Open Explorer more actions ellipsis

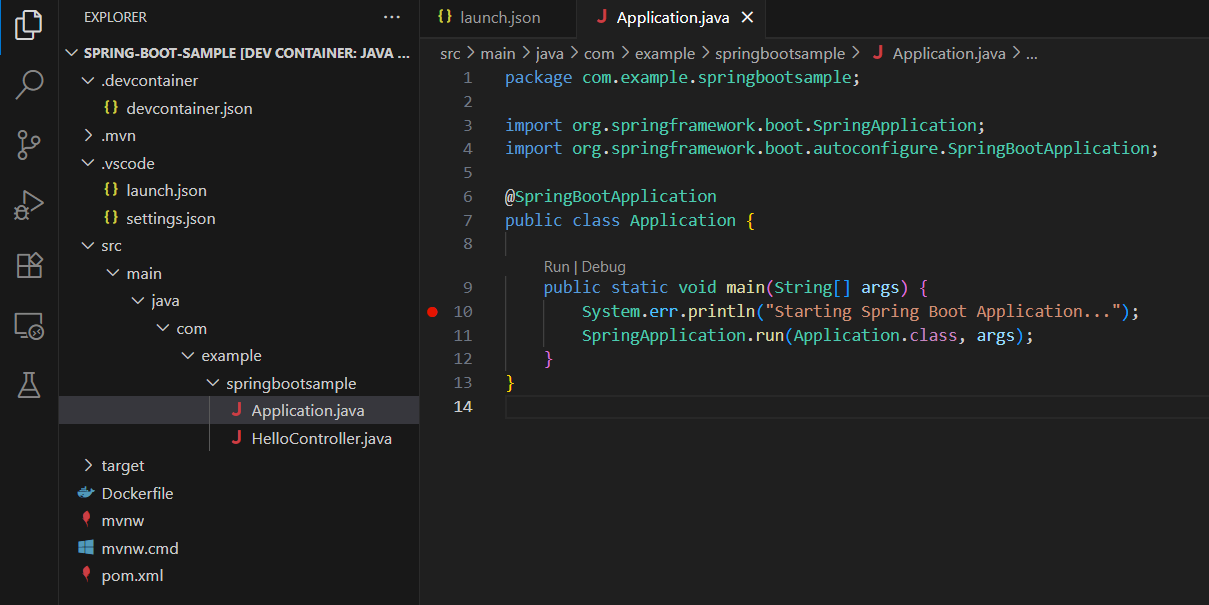click(x=392, y=17)
